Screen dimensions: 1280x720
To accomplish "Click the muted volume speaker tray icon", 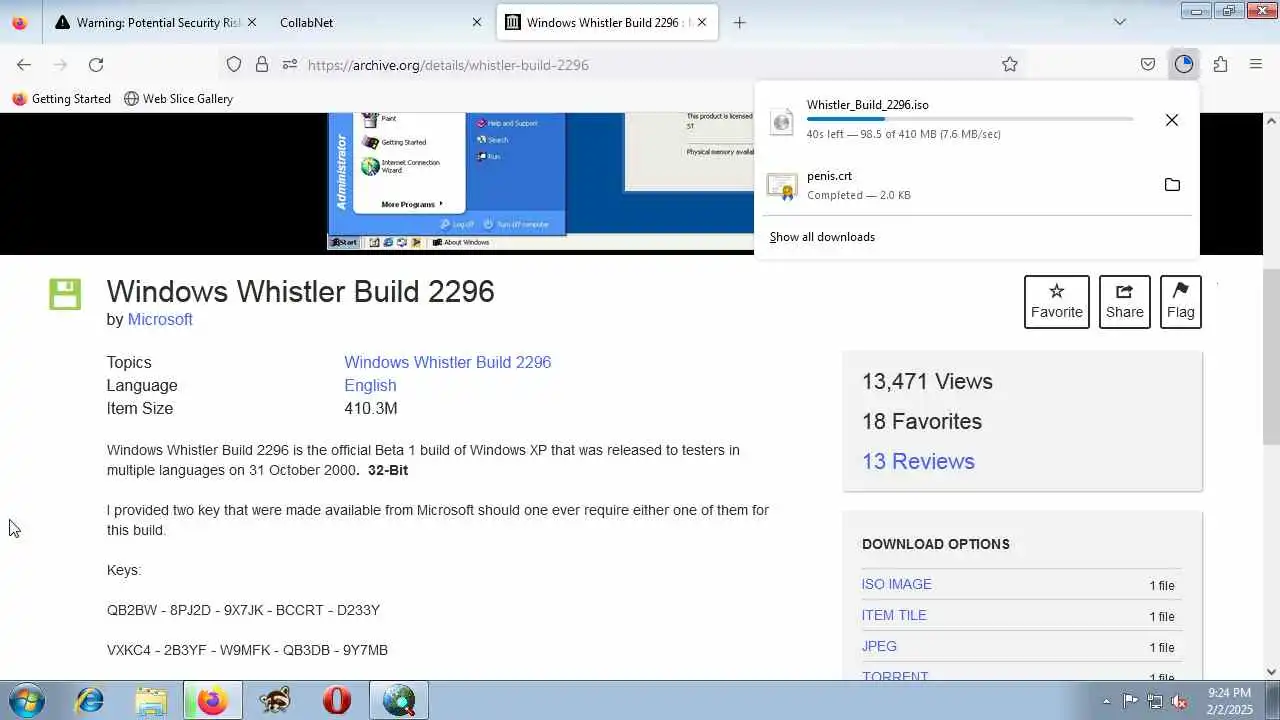I will coord(1179,701).
